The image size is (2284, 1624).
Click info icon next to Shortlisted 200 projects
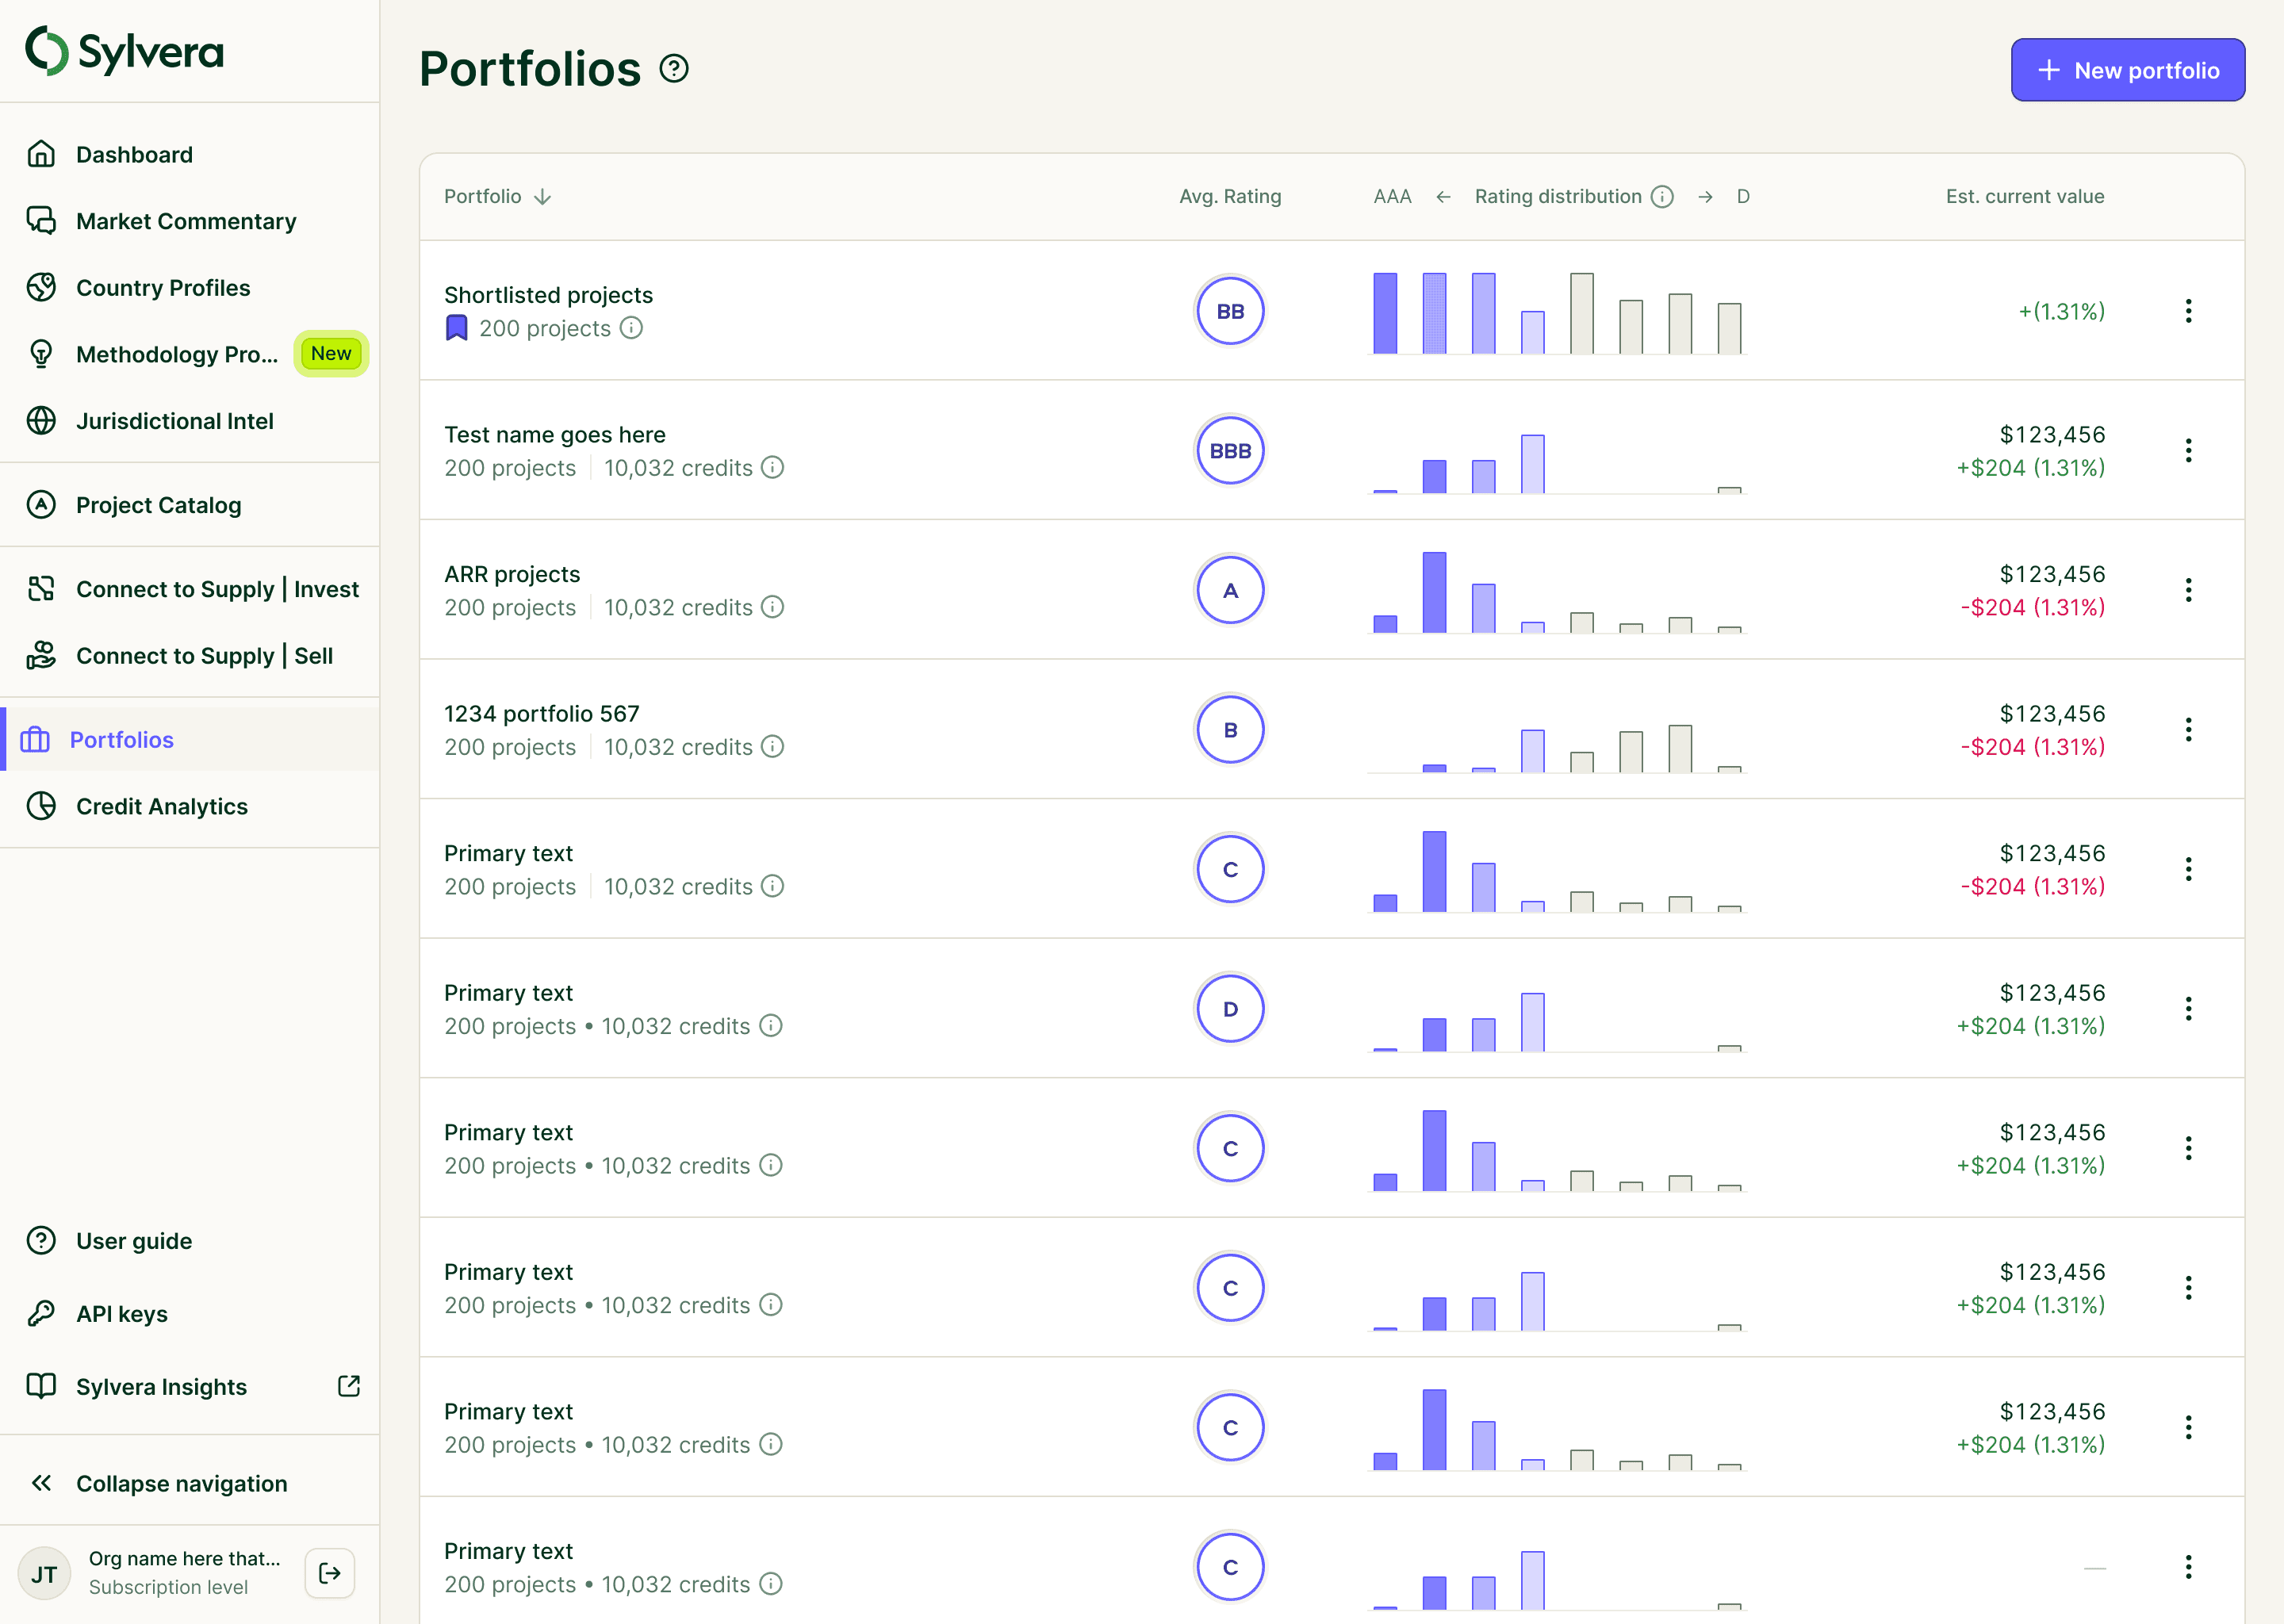(x=631, y=328)
